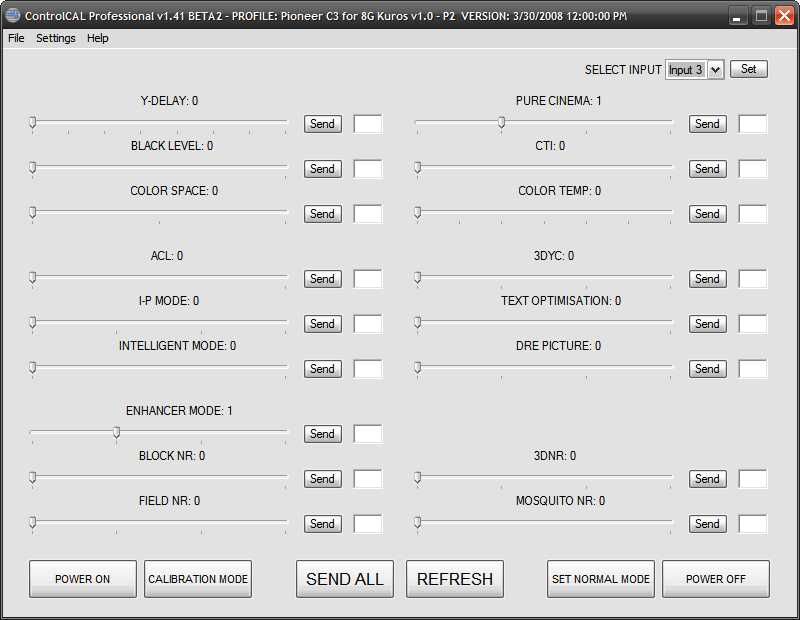The height and width of the screenshot is (620, 800).
Task: Click the INTELLIGENT MODE slider thumb
Action: pyautogui.click(x=33, y=367)
